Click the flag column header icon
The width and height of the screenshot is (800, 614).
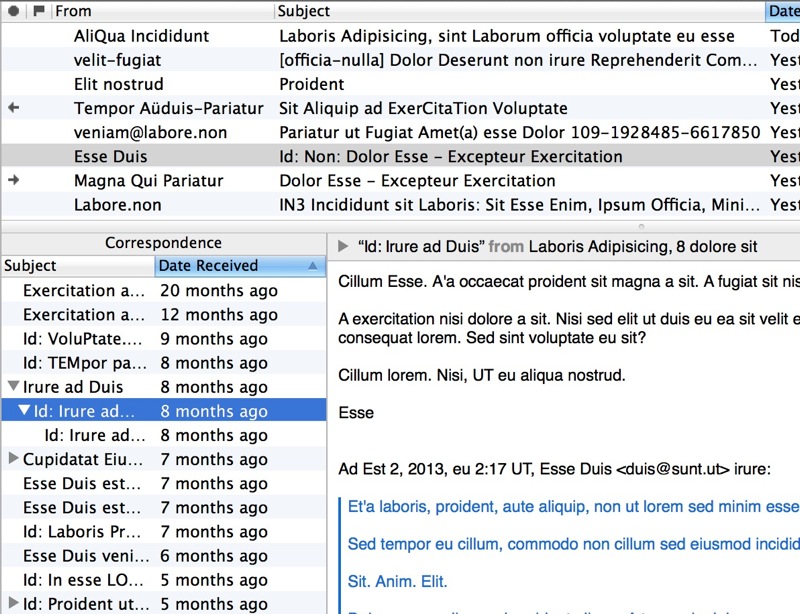tap(39, 11)
